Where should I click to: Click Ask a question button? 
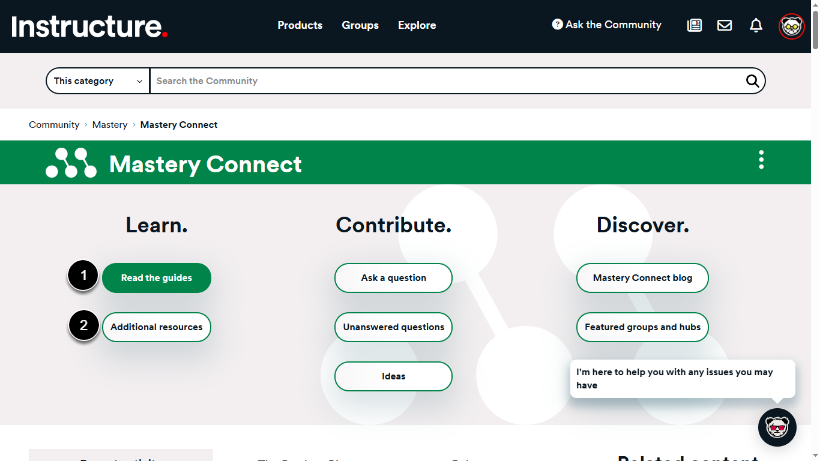(393, 278)
